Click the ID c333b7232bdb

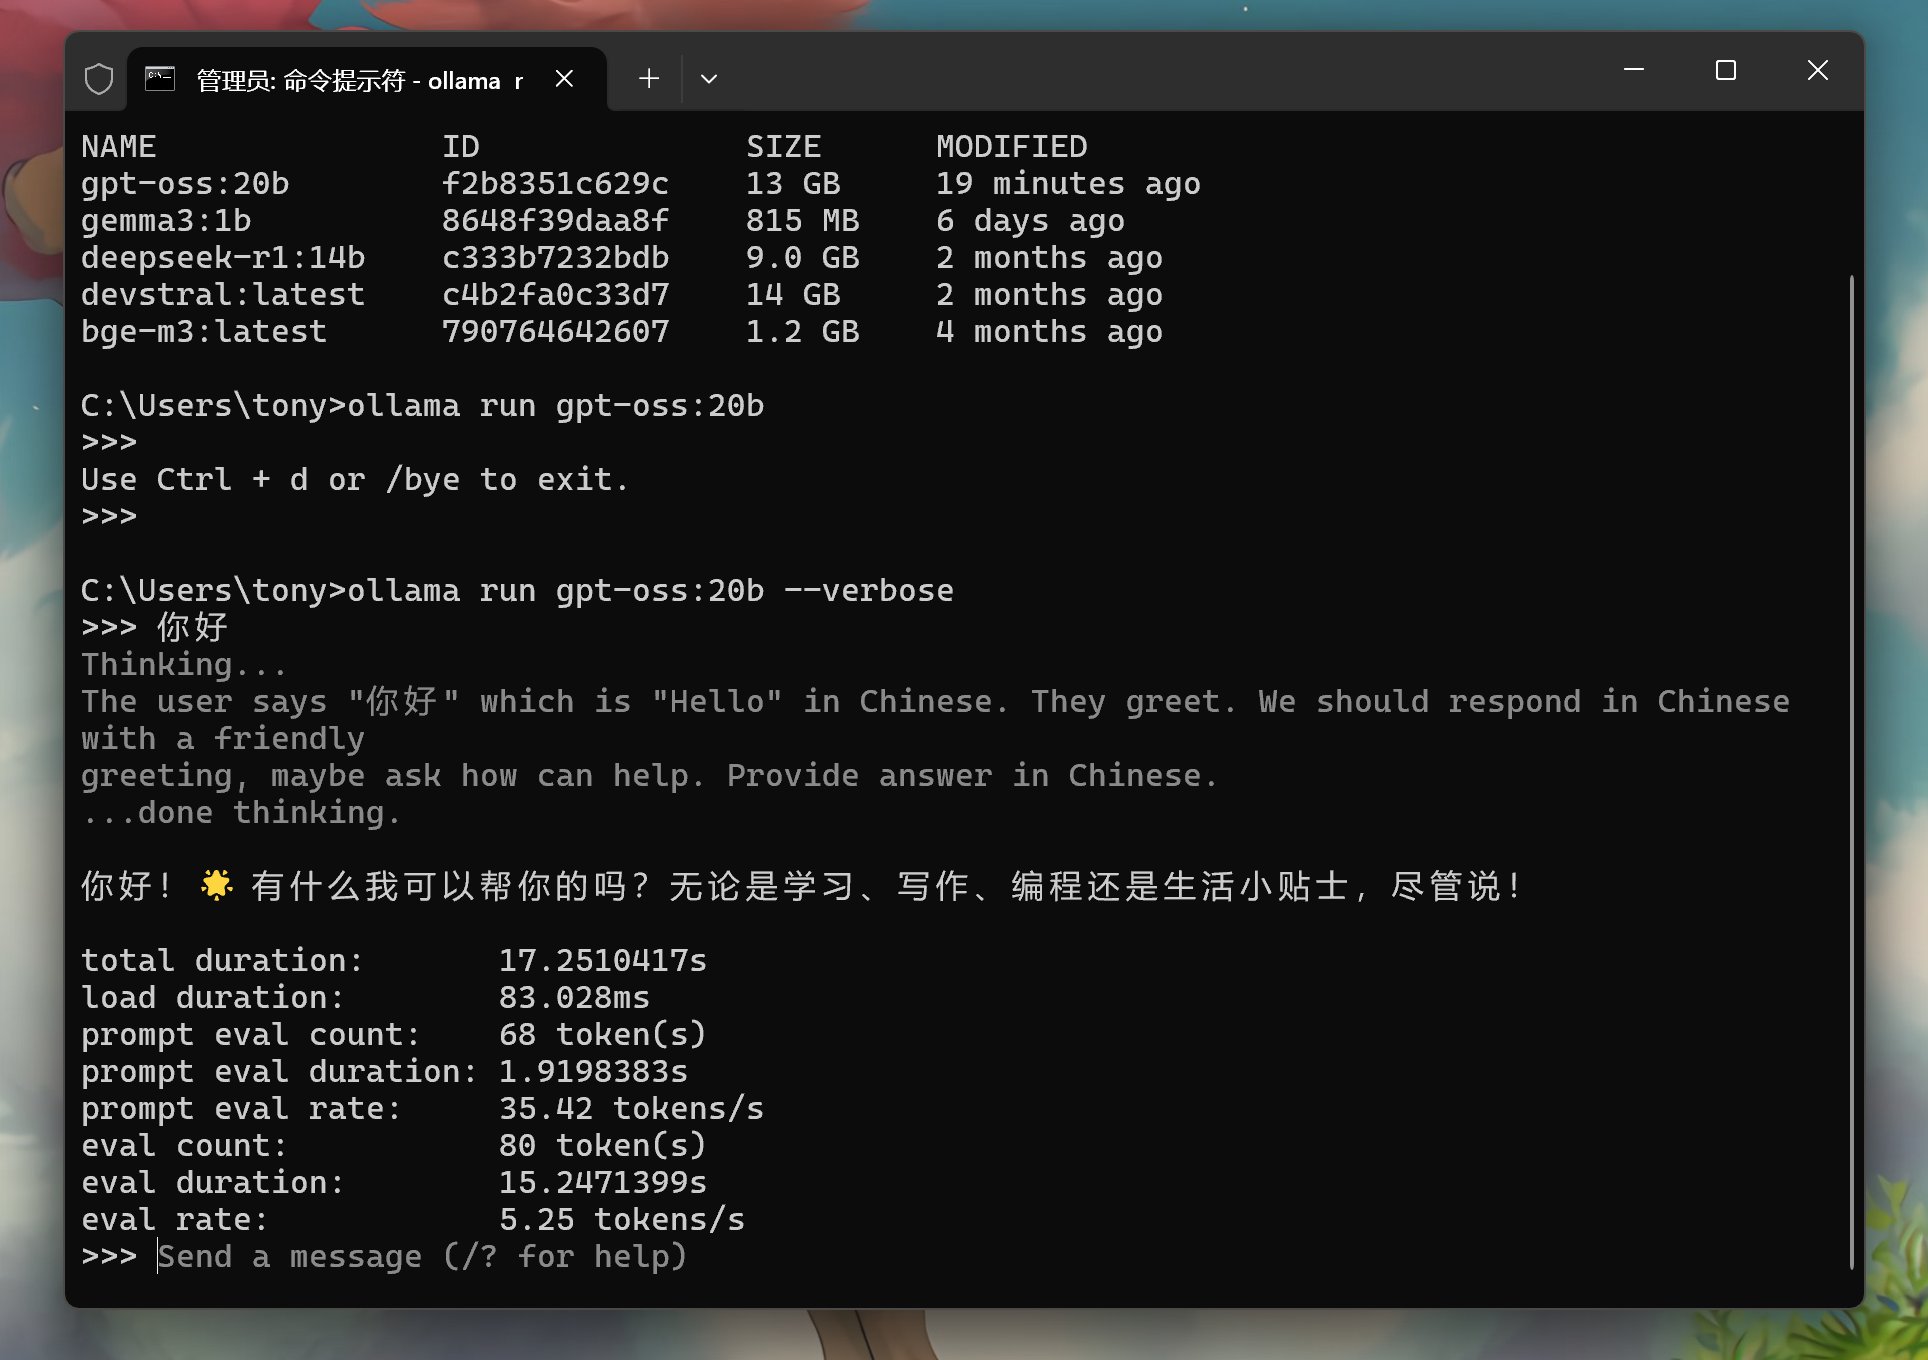tap(555, 258)
